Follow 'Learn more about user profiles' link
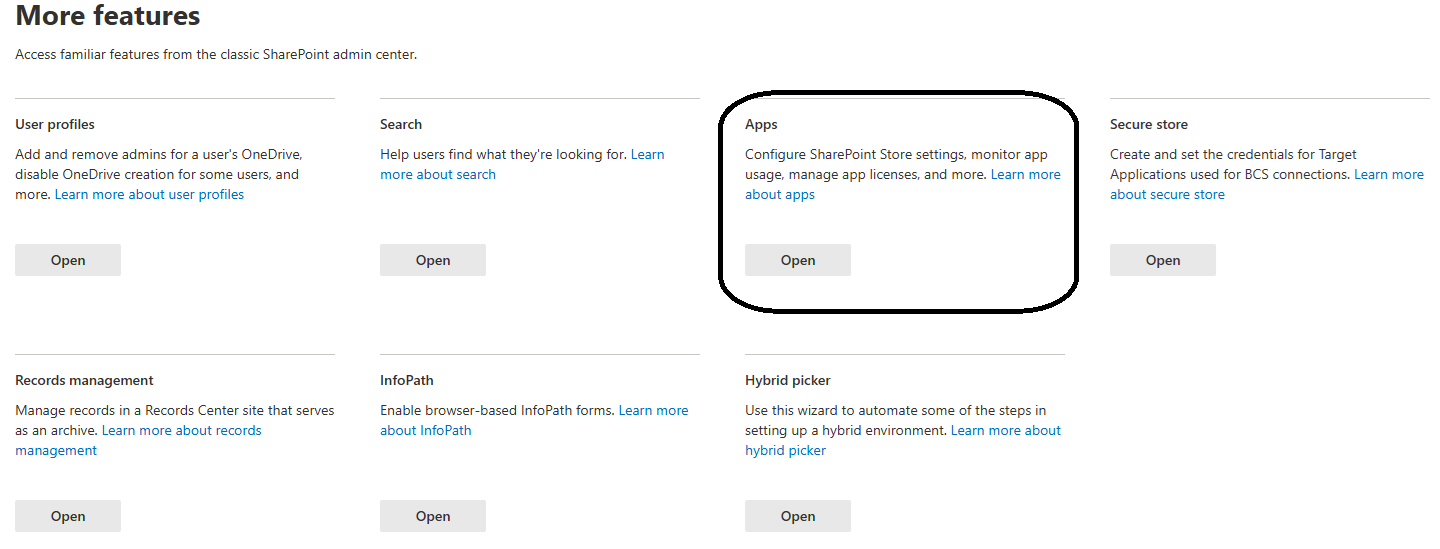Screen dimensions: 1440x549 tap(149, 194)
